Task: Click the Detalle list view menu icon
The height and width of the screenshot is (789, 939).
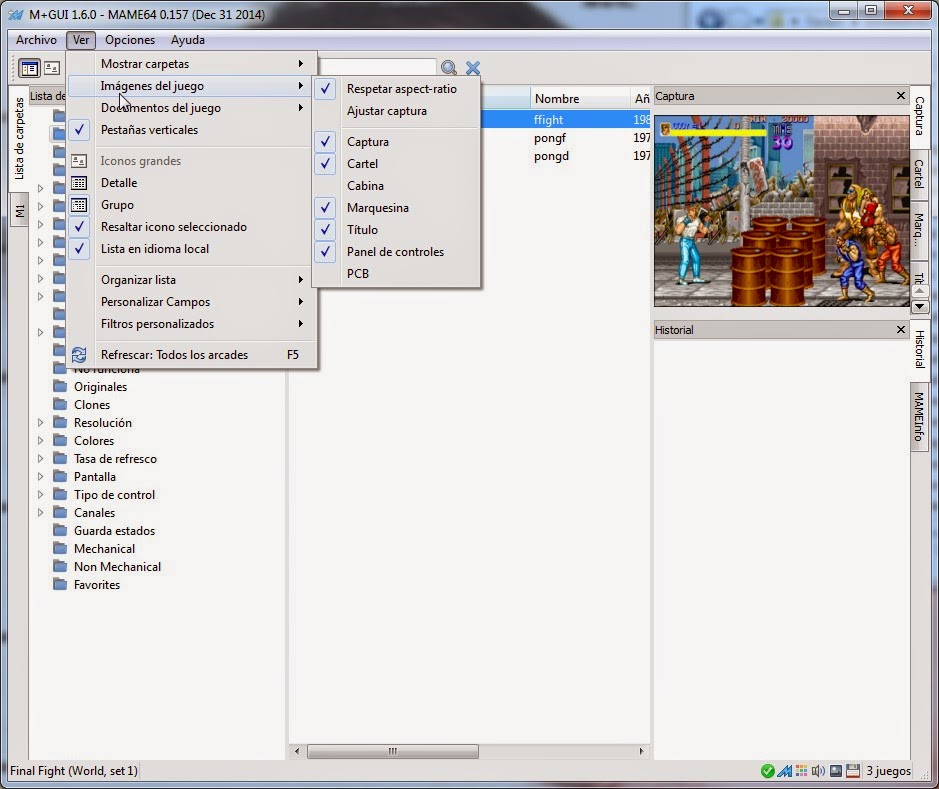Action: click(79, 183)
